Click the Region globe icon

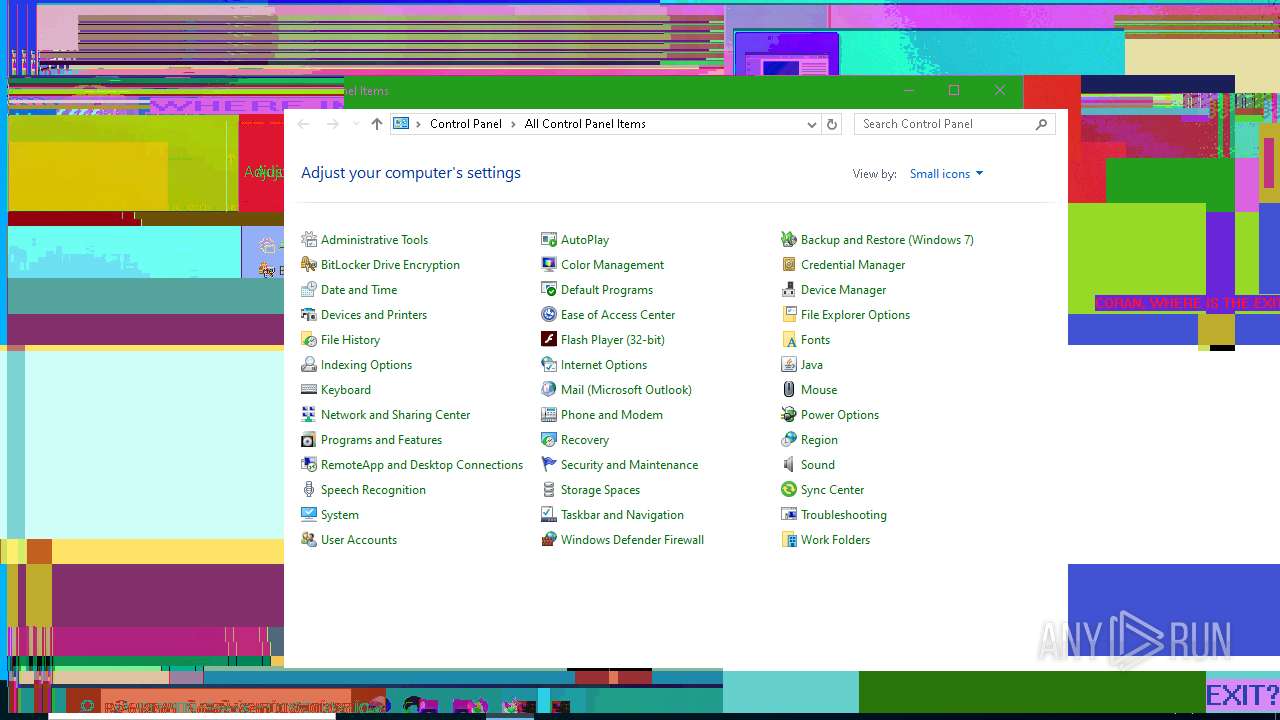789,440
